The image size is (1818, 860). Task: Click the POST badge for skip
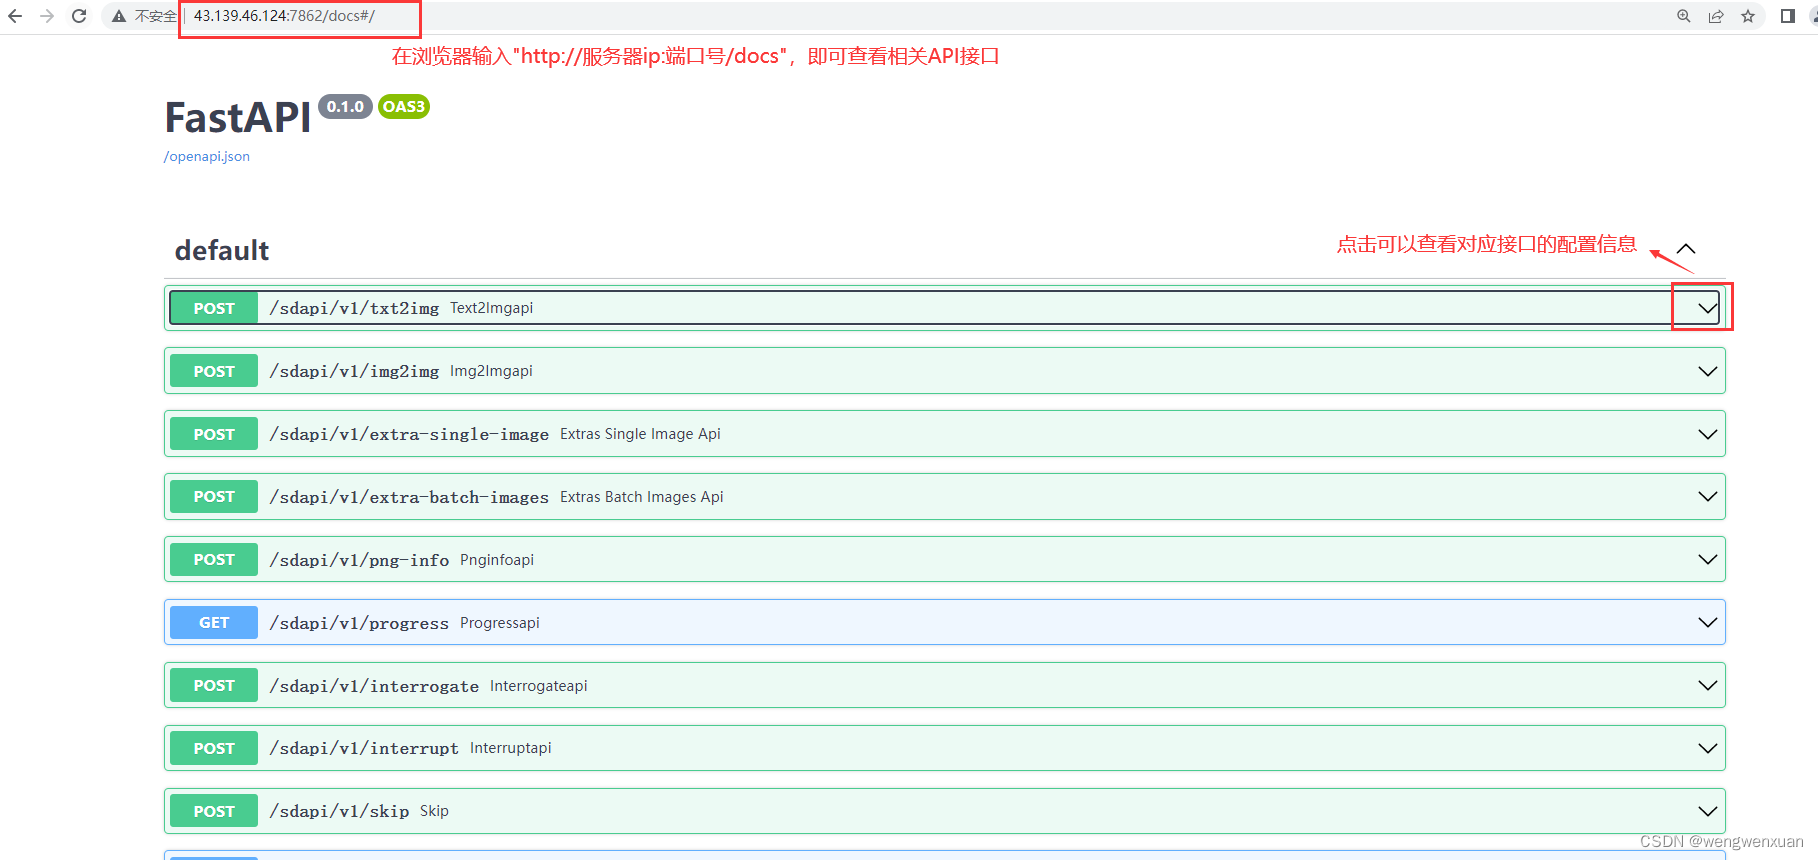pyautogui.click(x=214, y=811)
